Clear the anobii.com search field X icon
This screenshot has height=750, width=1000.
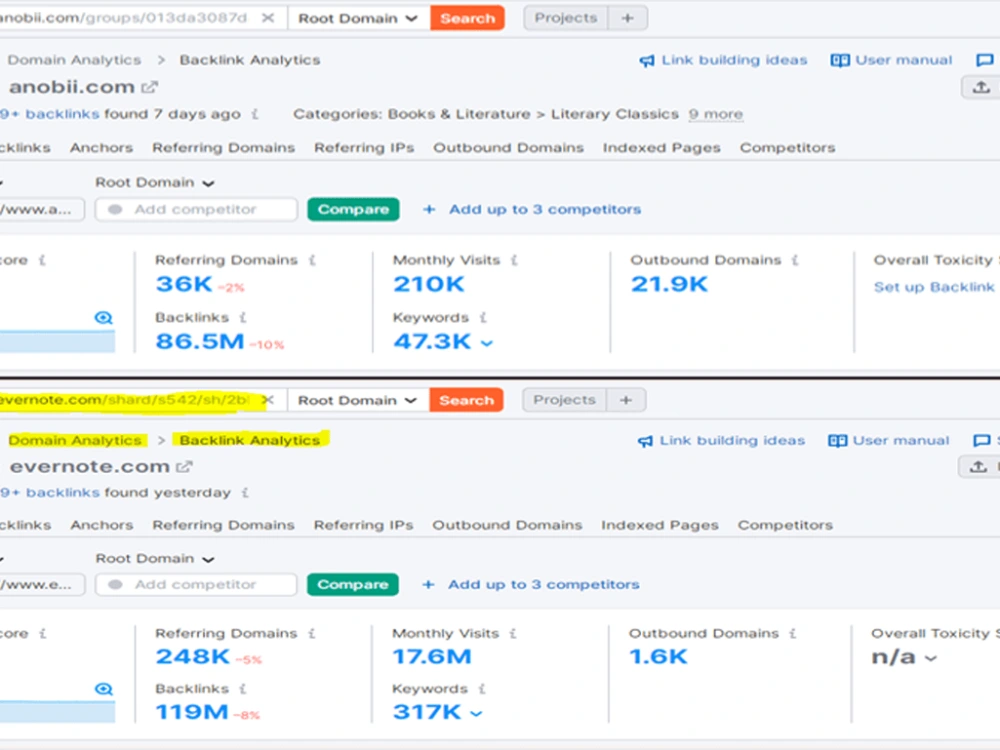(x=268, y=18)
